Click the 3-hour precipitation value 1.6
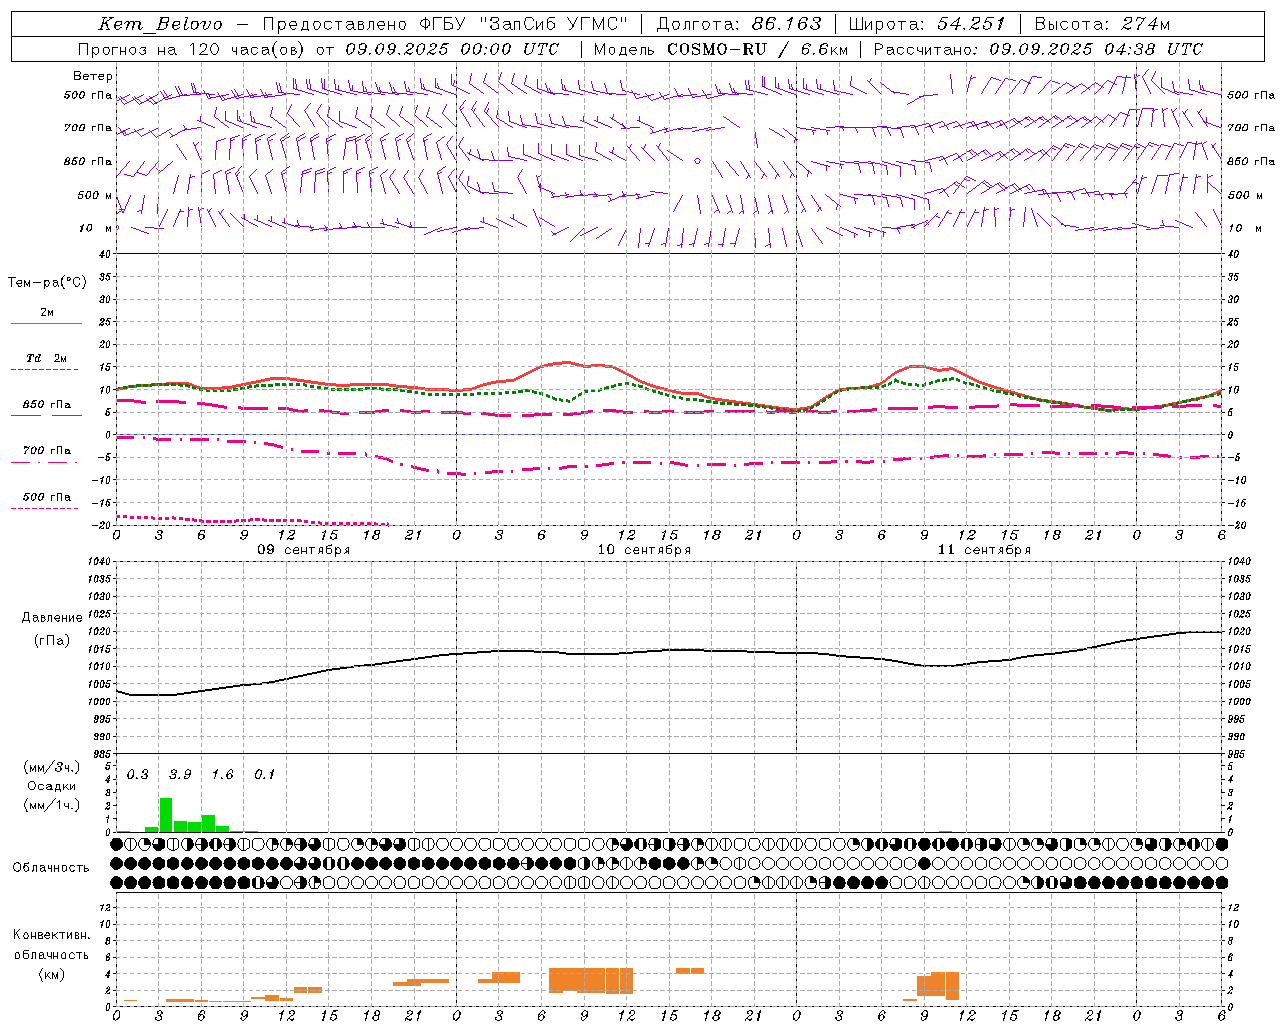1280x1024 pixels. 222,775
